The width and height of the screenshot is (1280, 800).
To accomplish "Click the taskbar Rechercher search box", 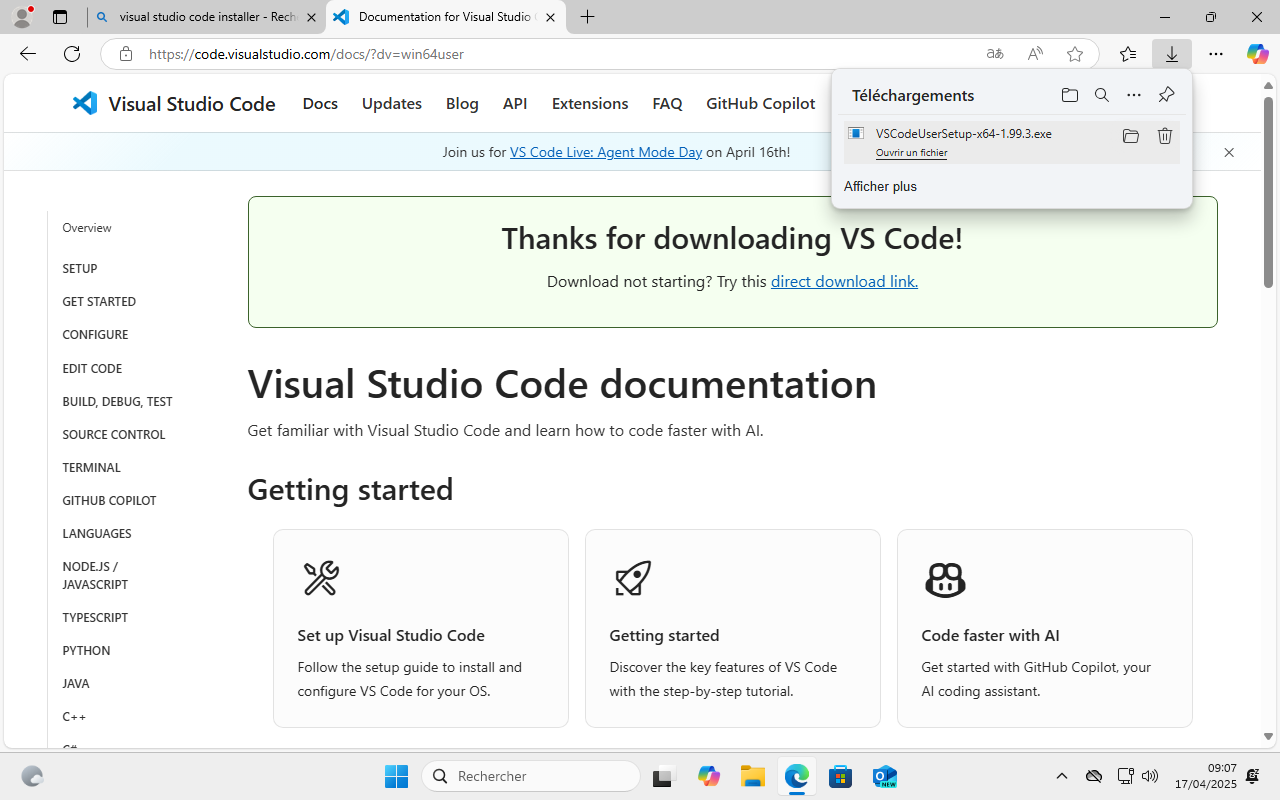I will [x=531, y=776].
